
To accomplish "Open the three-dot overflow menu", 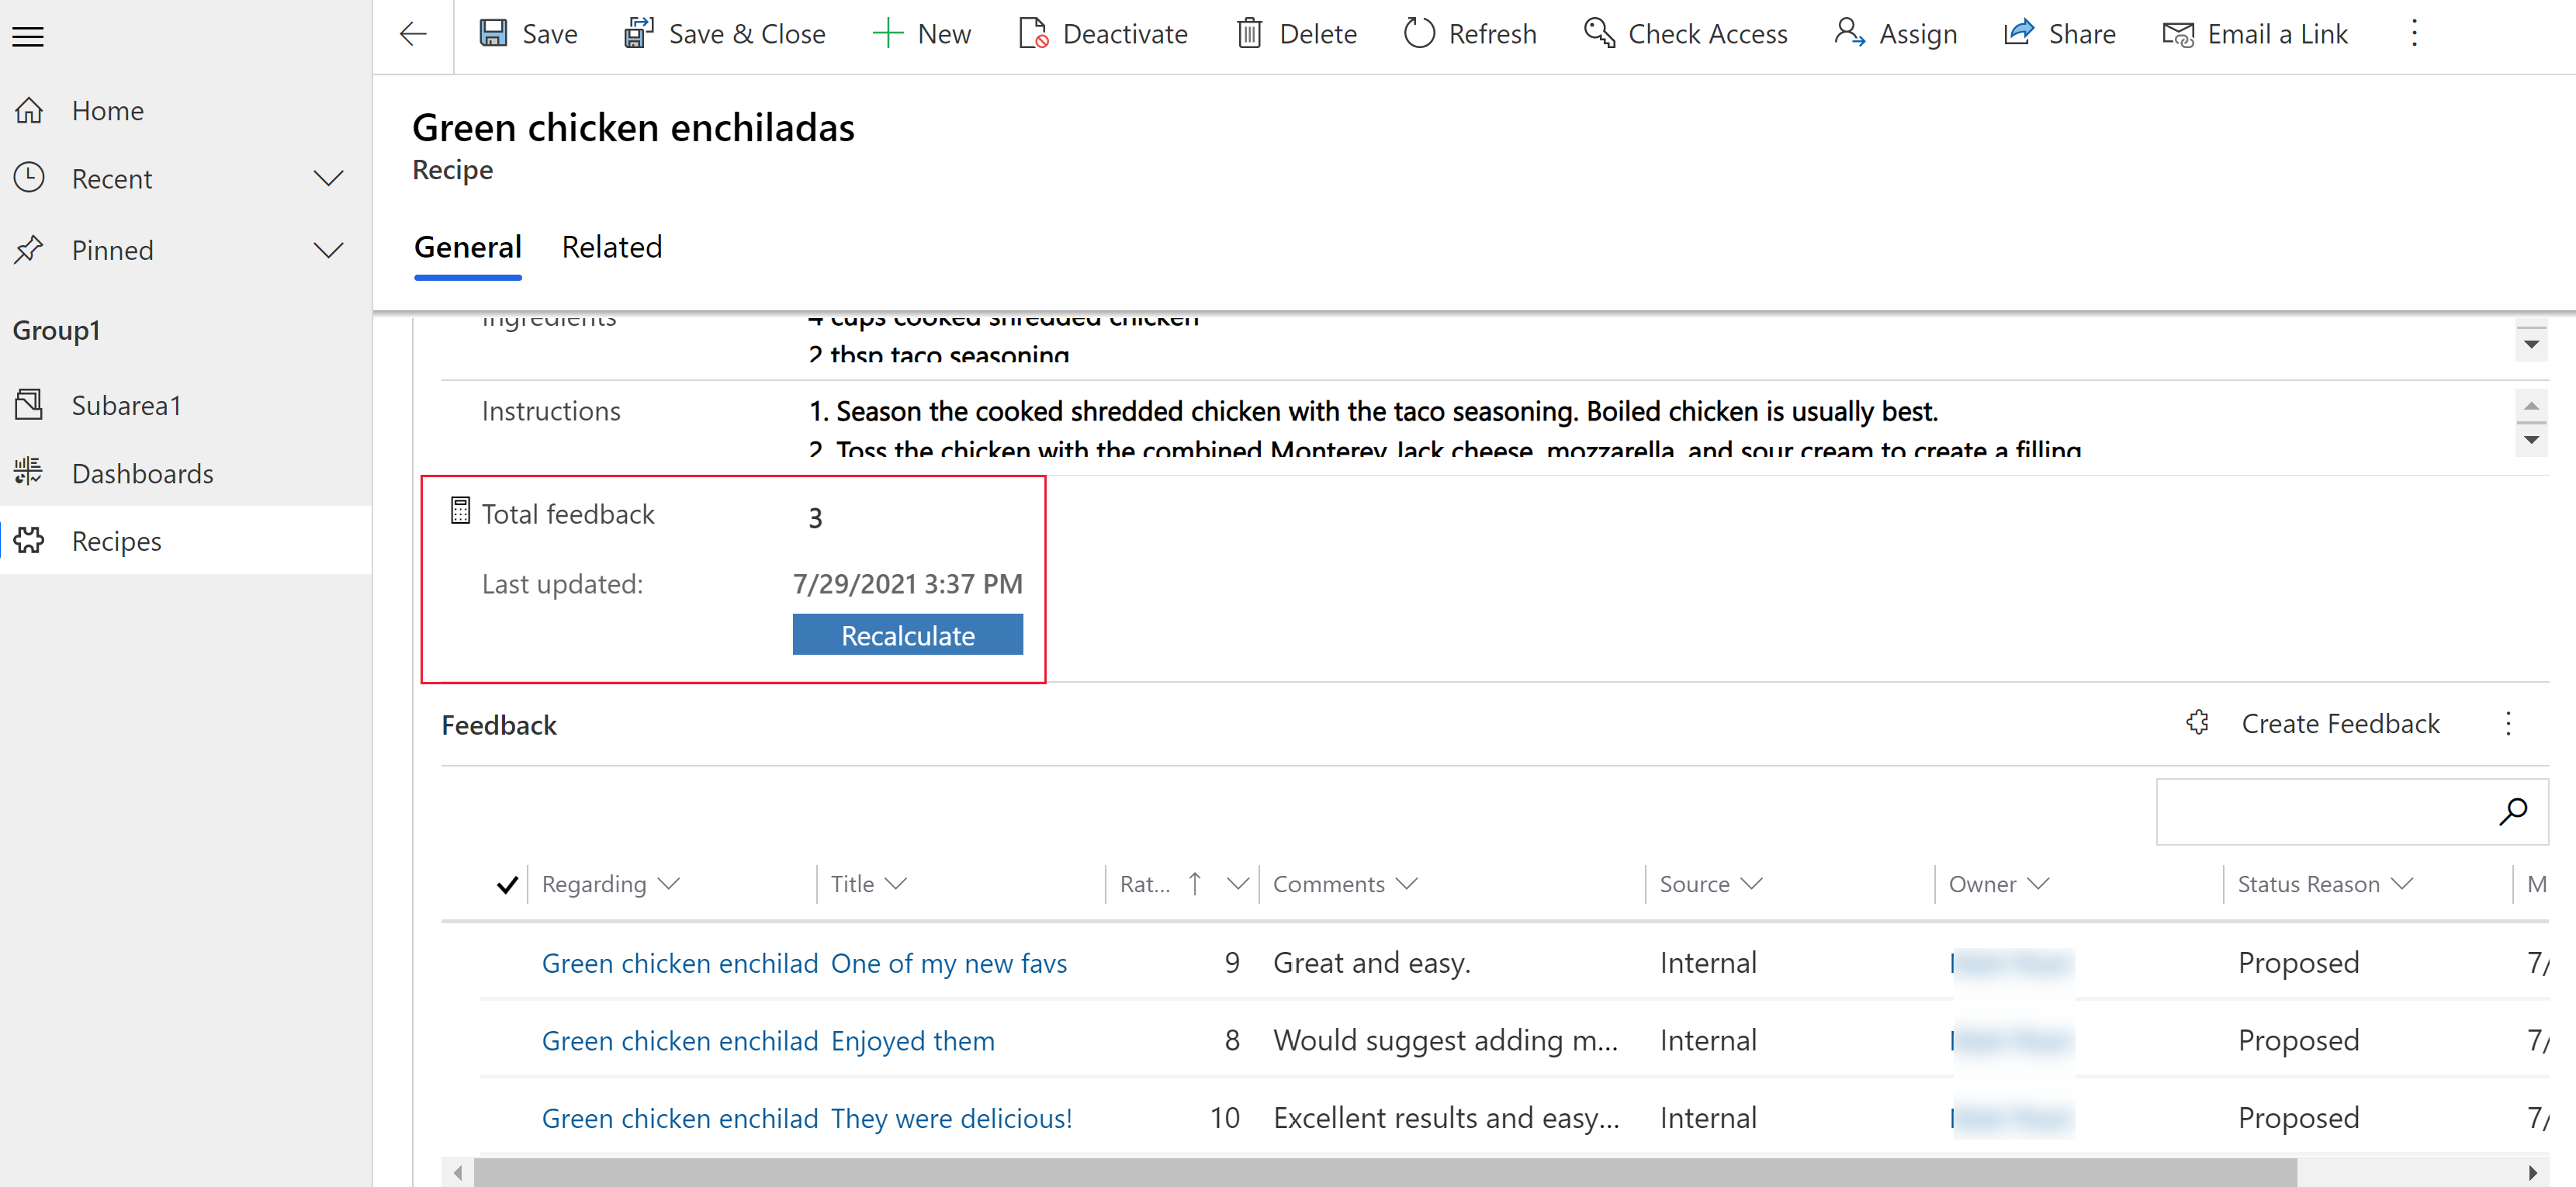I will 2413,33.
